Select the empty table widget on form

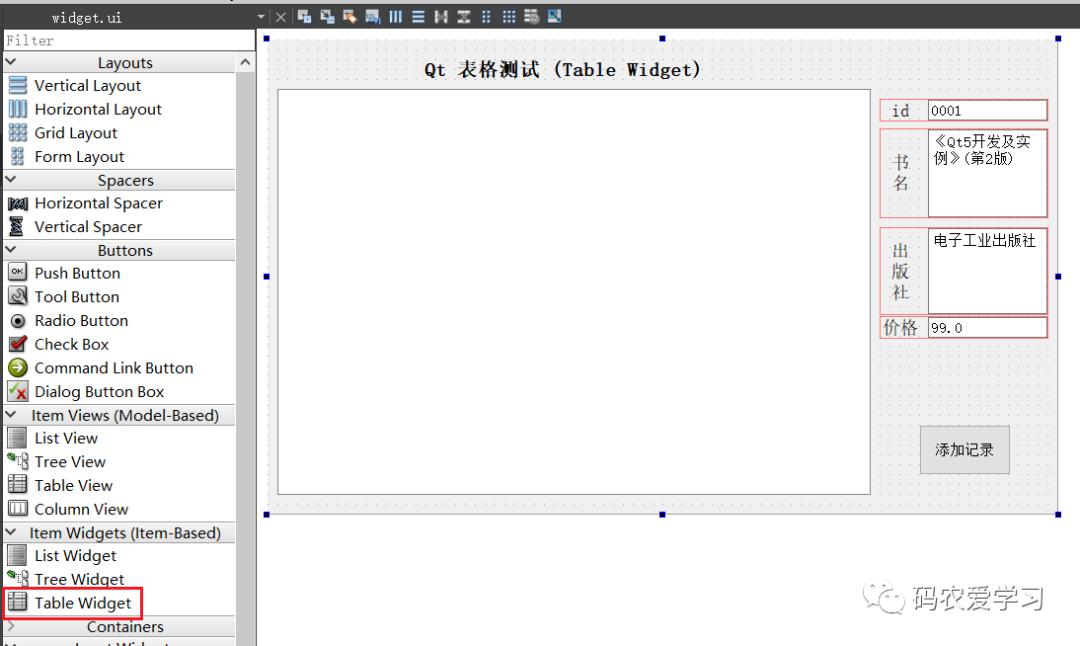point(574,292)
